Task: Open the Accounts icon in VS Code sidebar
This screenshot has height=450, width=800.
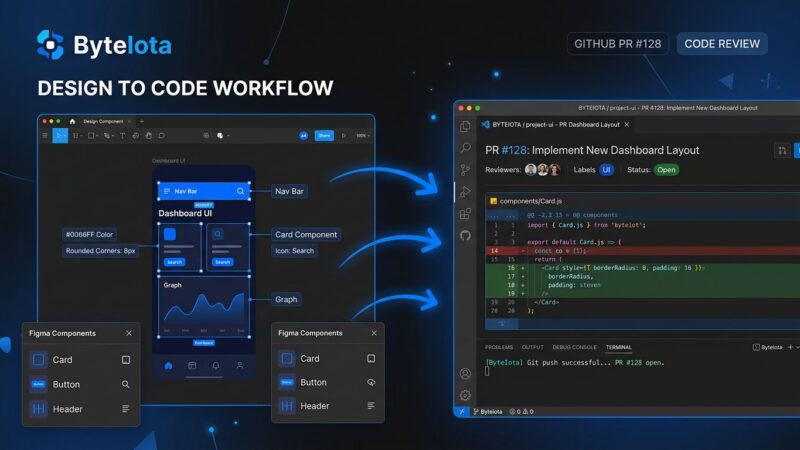Action: click(465, 373)
